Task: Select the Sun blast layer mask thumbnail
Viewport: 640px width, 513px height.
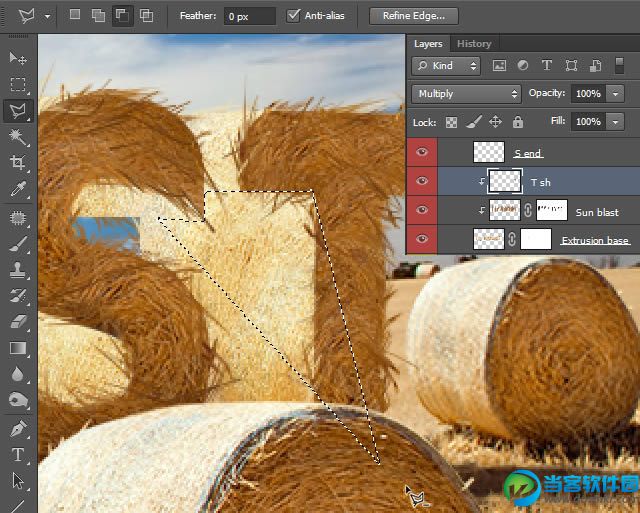Action: [x=551, y=211]
